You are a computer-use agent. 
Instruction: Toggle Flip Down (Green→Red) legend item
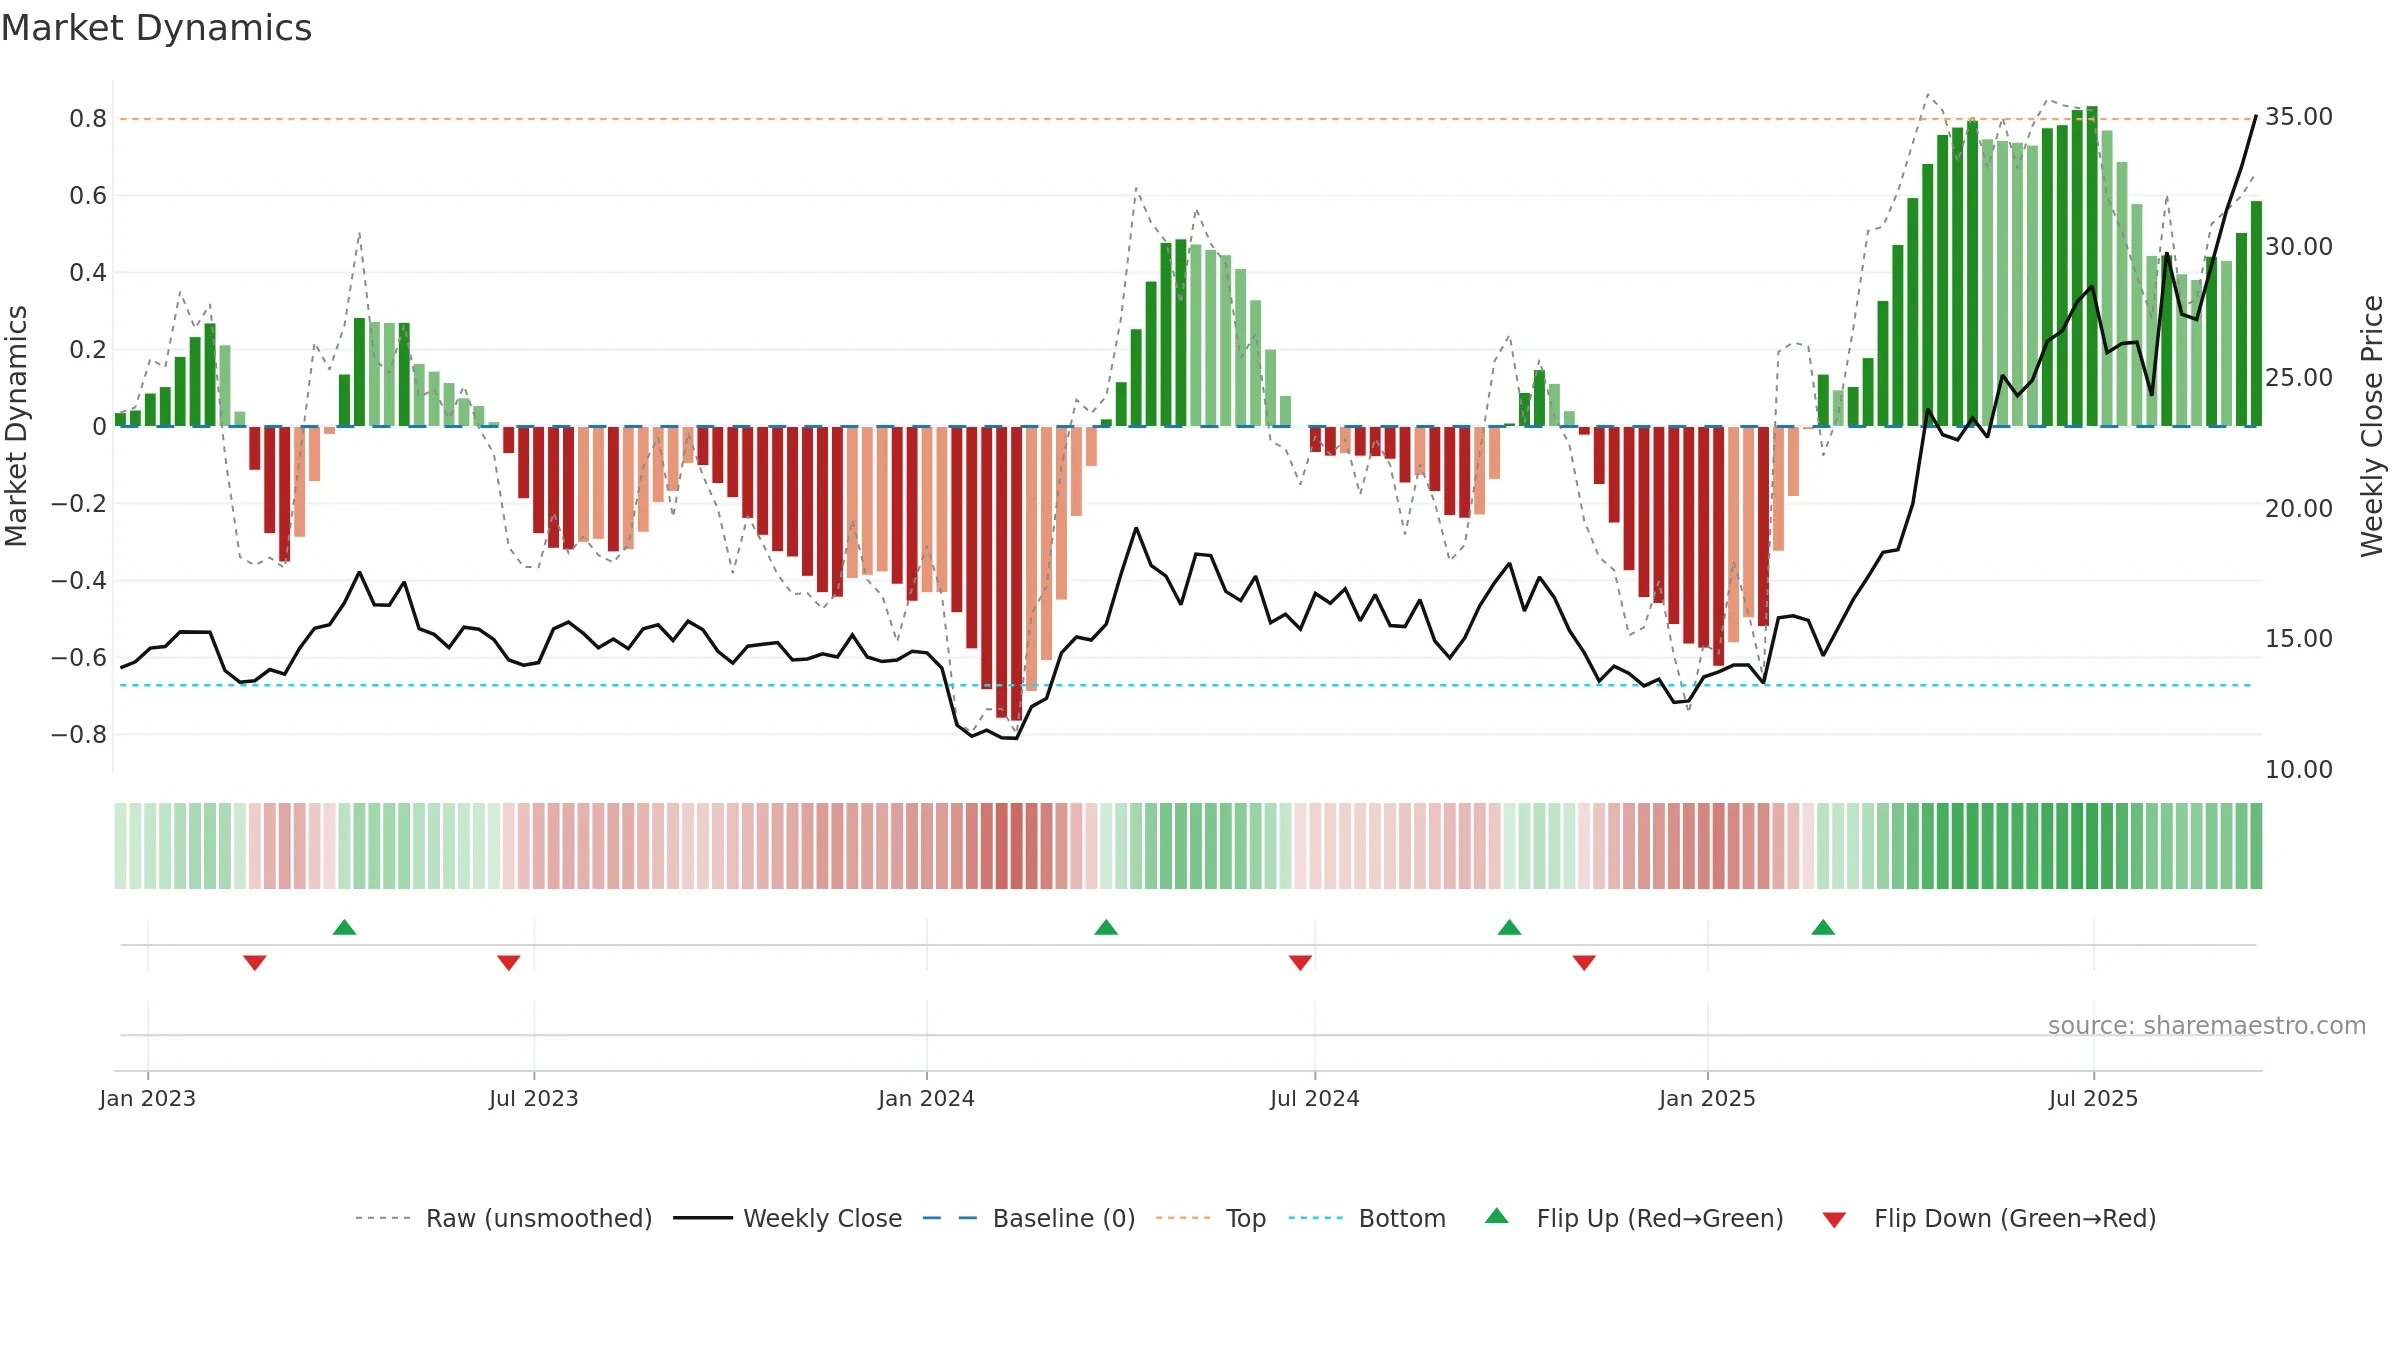pyautogui.click(x=1988, y=1218)
